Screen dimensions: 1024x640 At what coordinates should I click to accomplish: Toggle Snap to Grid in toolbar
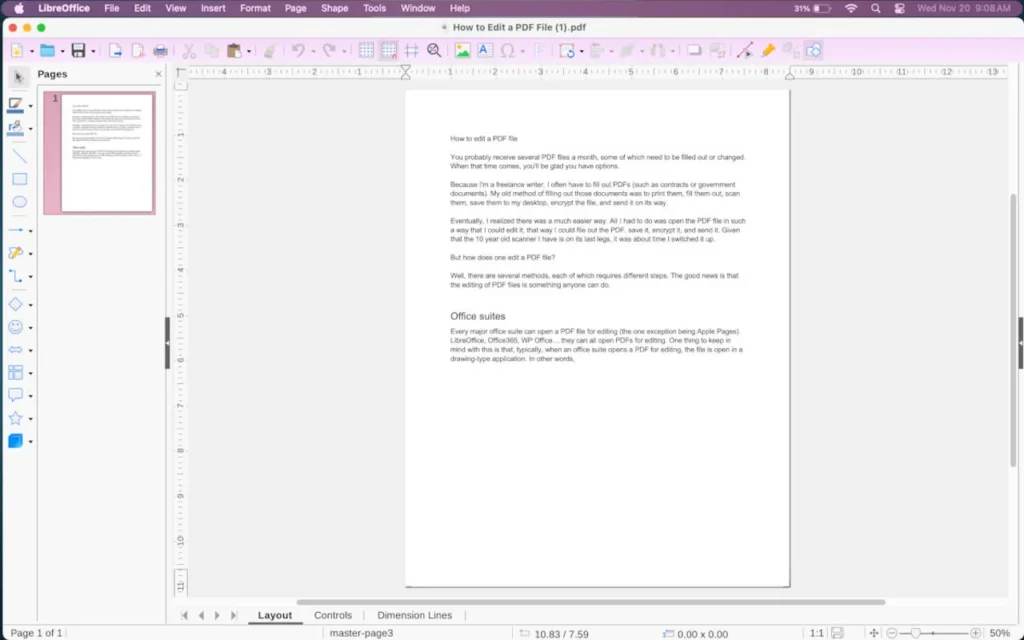click(389, 51)
